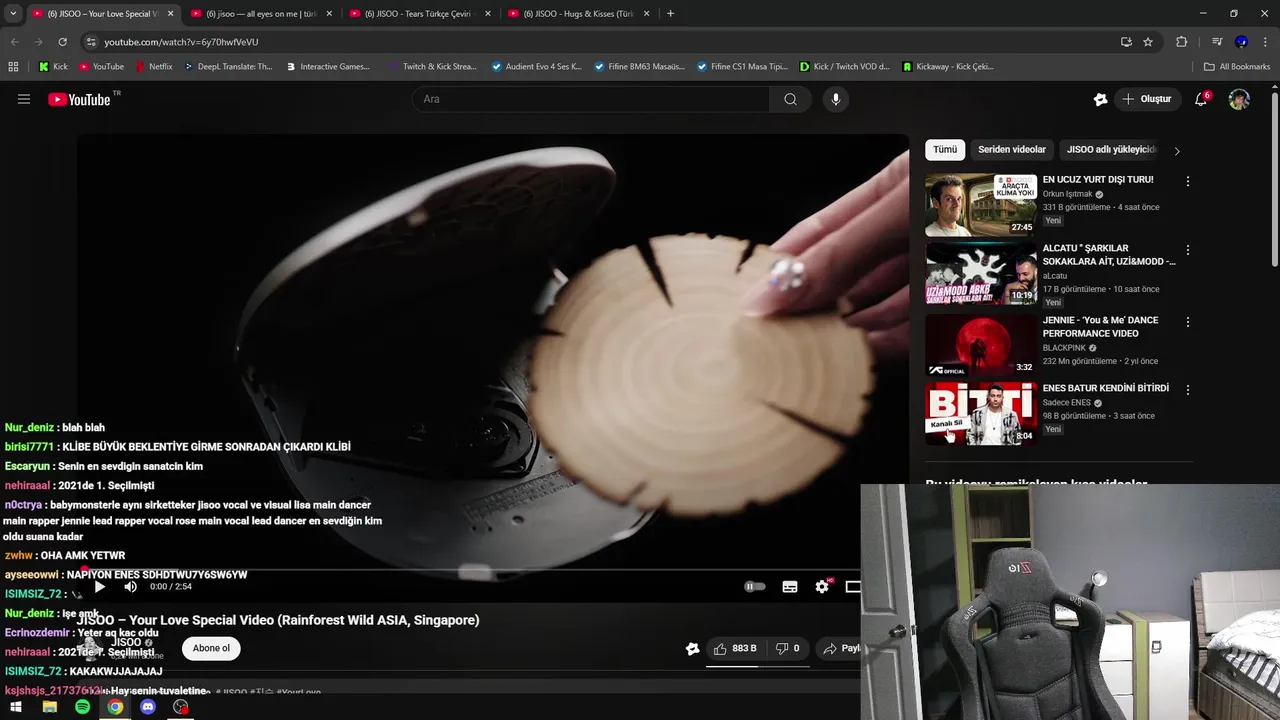
Task: Open the browser extensions puzzle icon
Action: [x=1181, y=42]
